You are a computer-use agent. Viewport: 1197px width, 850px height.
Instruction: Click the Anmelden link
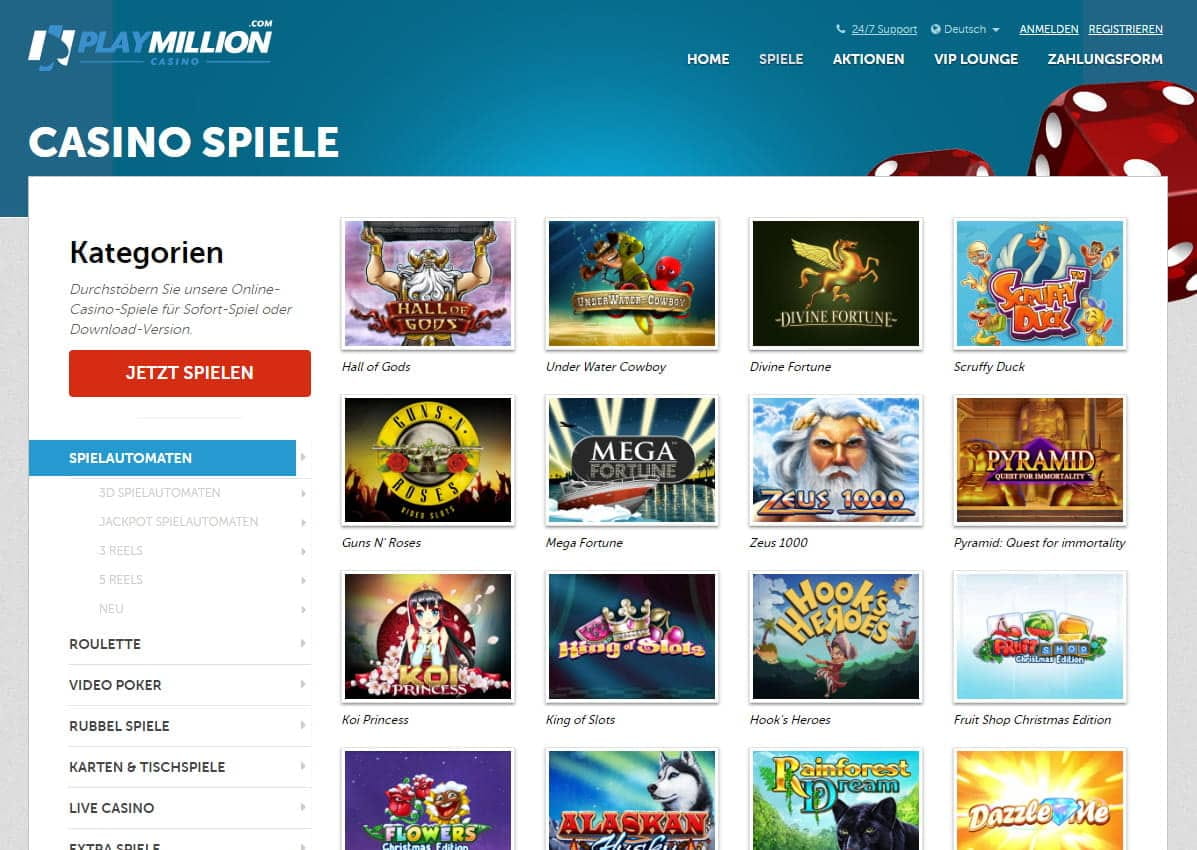click(1048, 29)
